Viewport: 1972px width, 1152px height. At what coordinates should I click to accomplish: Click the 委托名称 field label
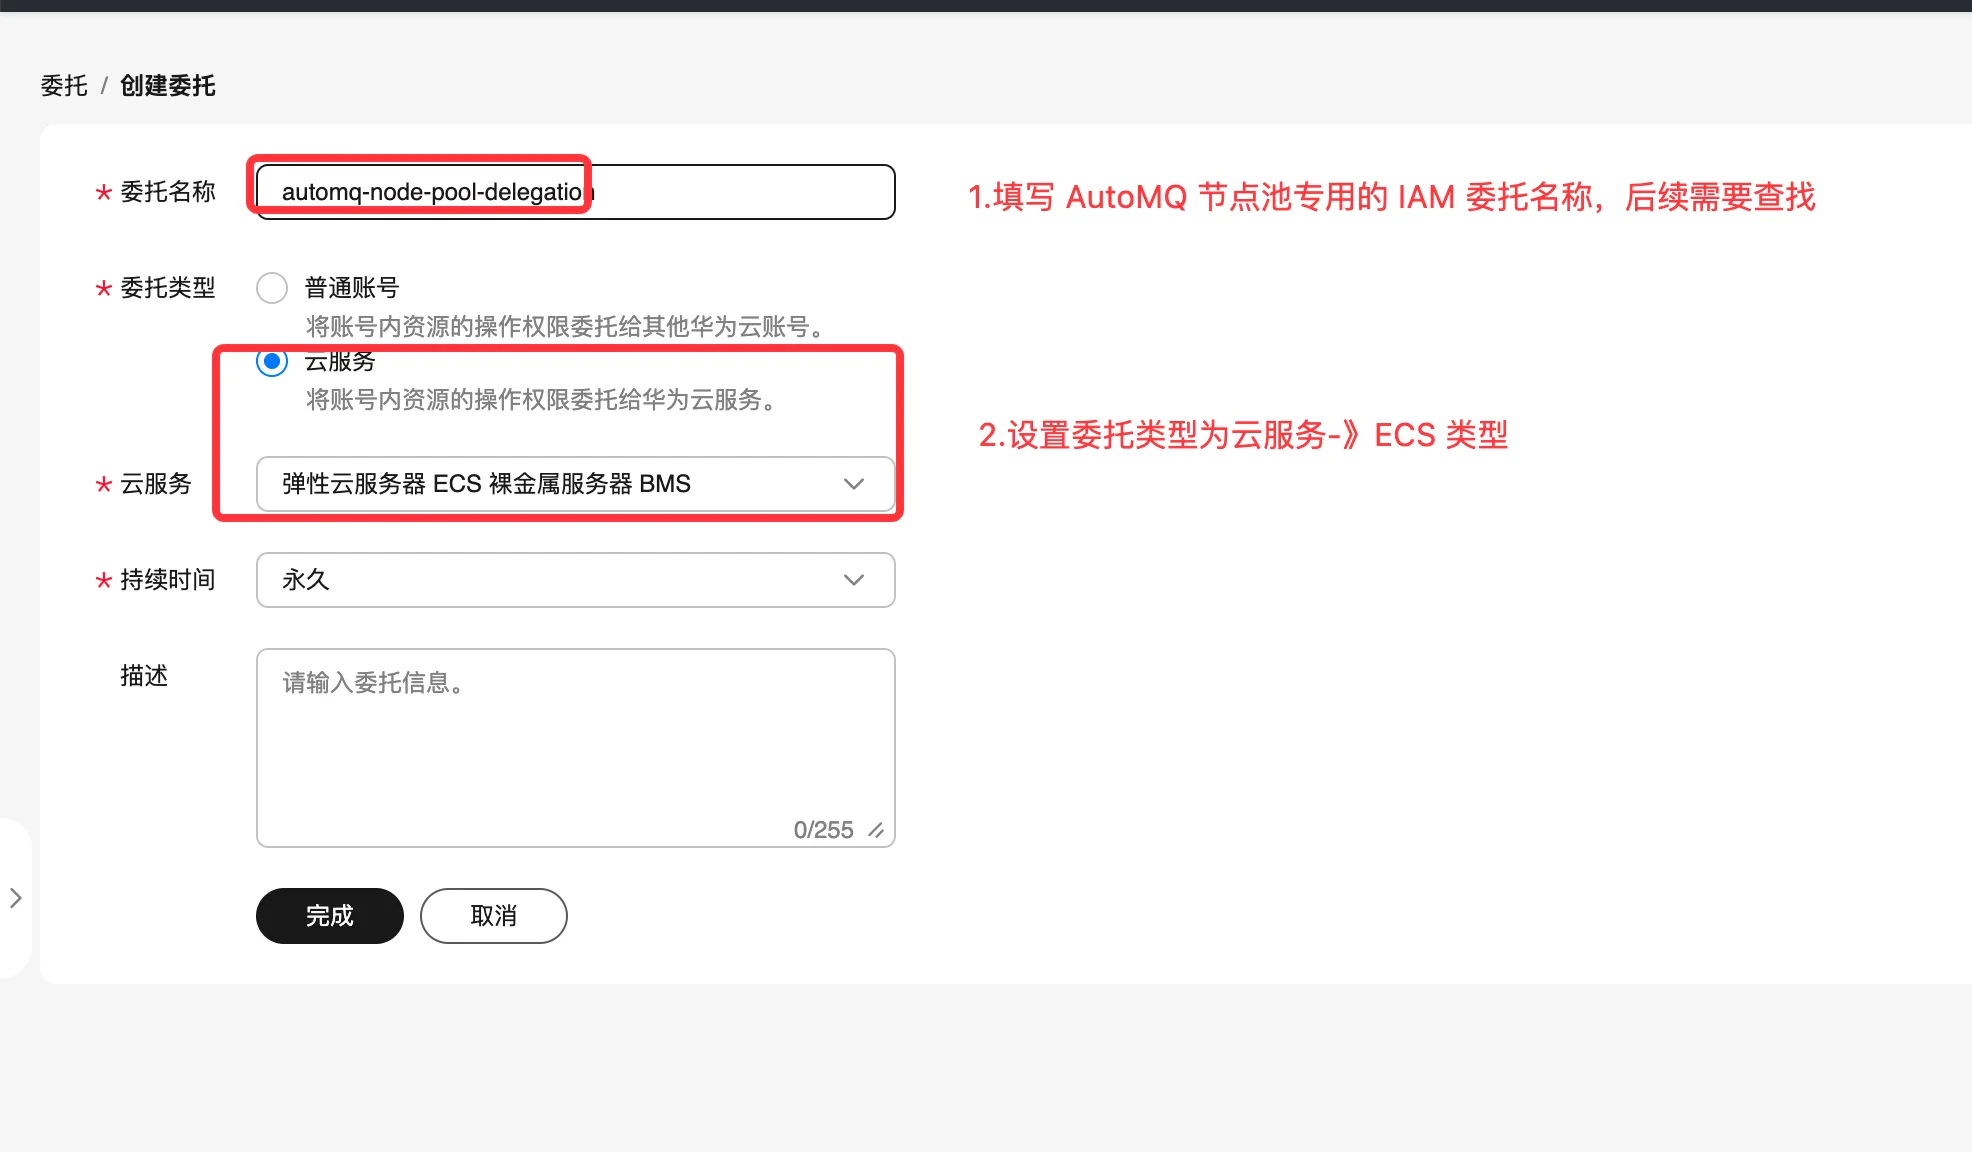tap(168, 192)
